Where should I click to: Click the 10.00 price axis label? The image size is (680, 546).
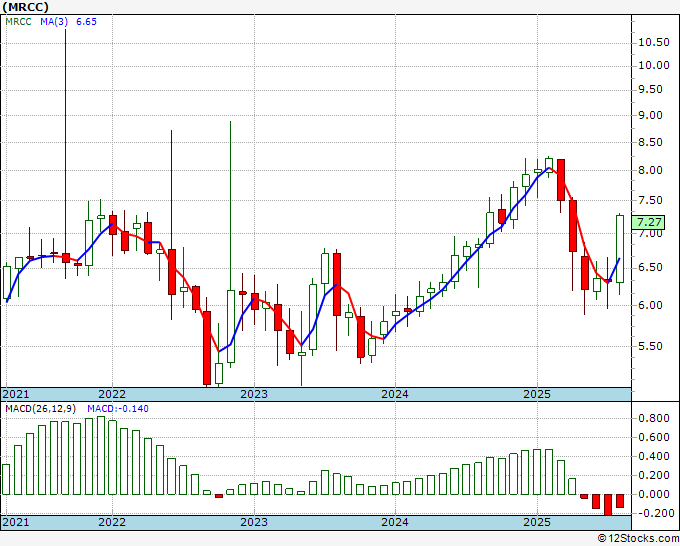(654, 65)
